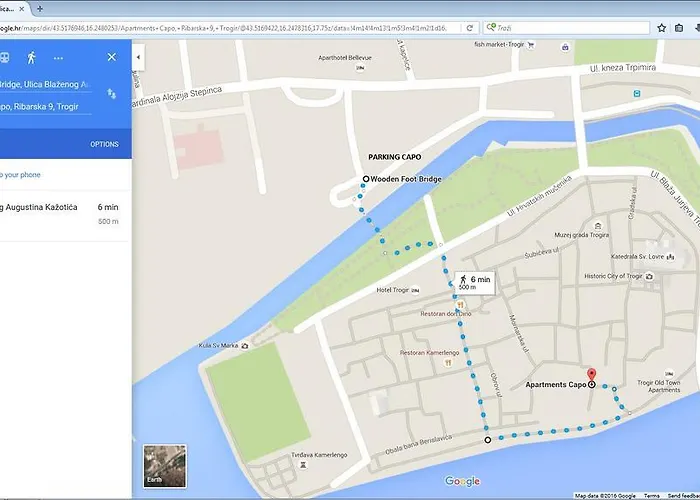Collapse the side panel with arrow
700x500 pixels.
pos(138,59)
